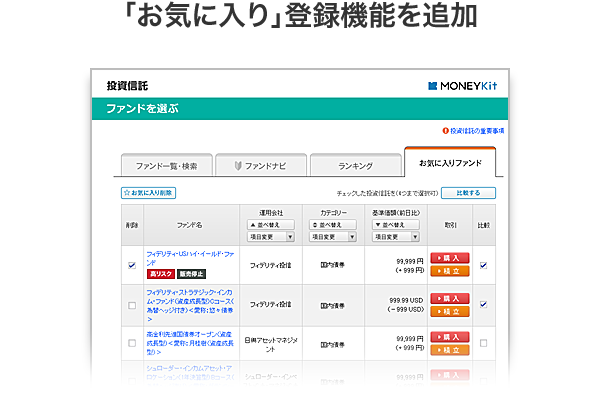The width and height of the screenshot is (600, 396).
Task: Switch to the ランキング tab
Action: (x=355, y=166)
